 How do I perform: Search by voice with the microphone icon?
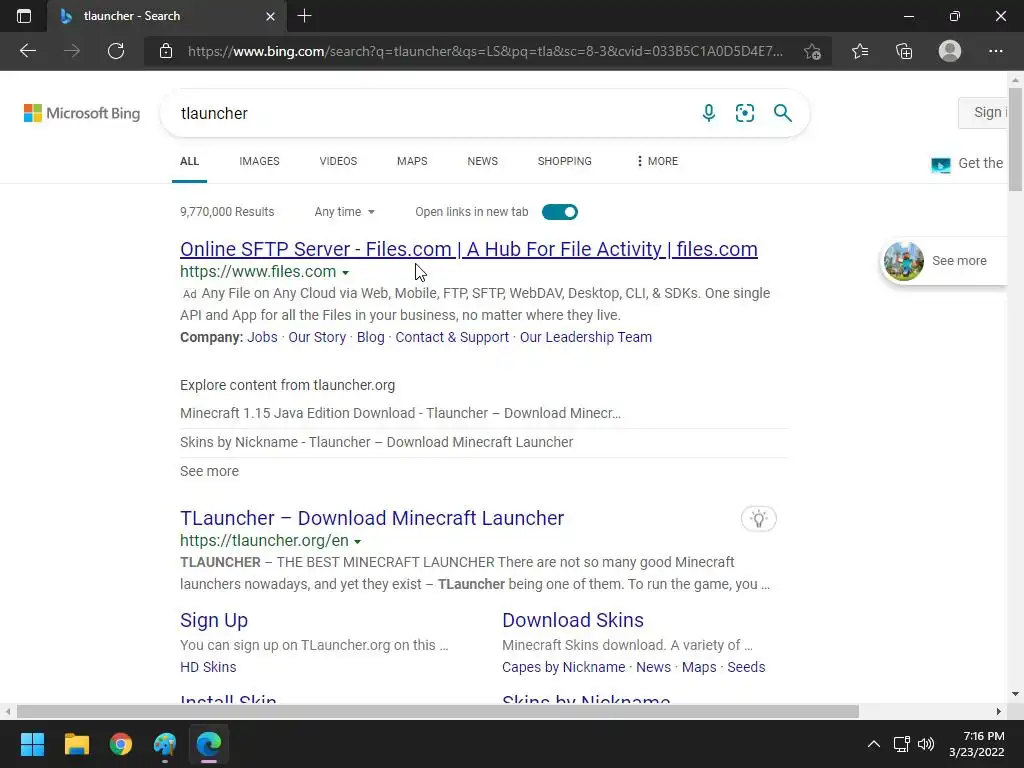click(x=709, y=113)
